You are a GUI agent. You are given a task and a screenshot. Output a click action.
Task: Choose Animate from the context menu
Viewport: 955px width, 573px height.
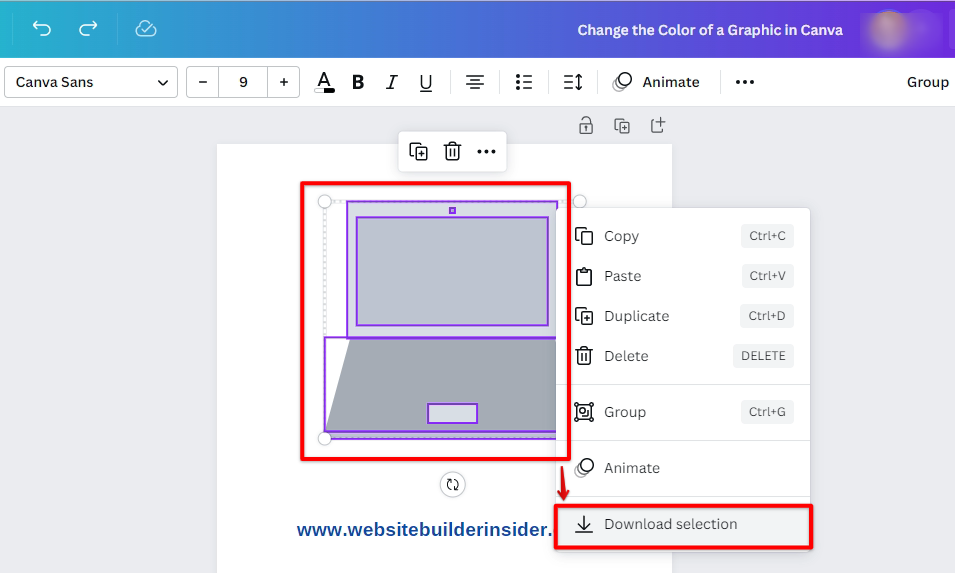click(683, 468)
